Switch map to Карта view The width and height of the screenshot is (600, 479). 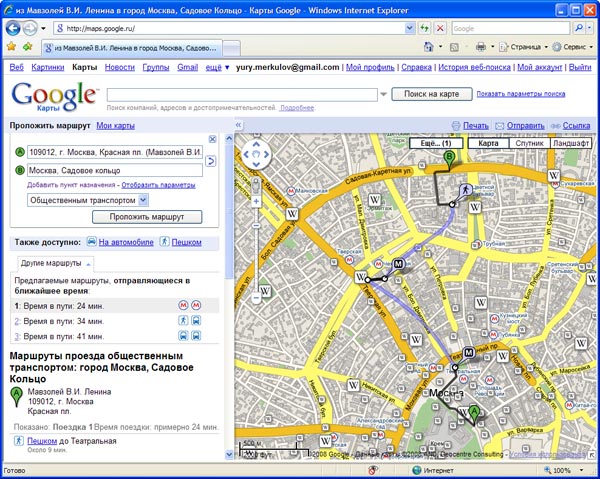(488, 143)
